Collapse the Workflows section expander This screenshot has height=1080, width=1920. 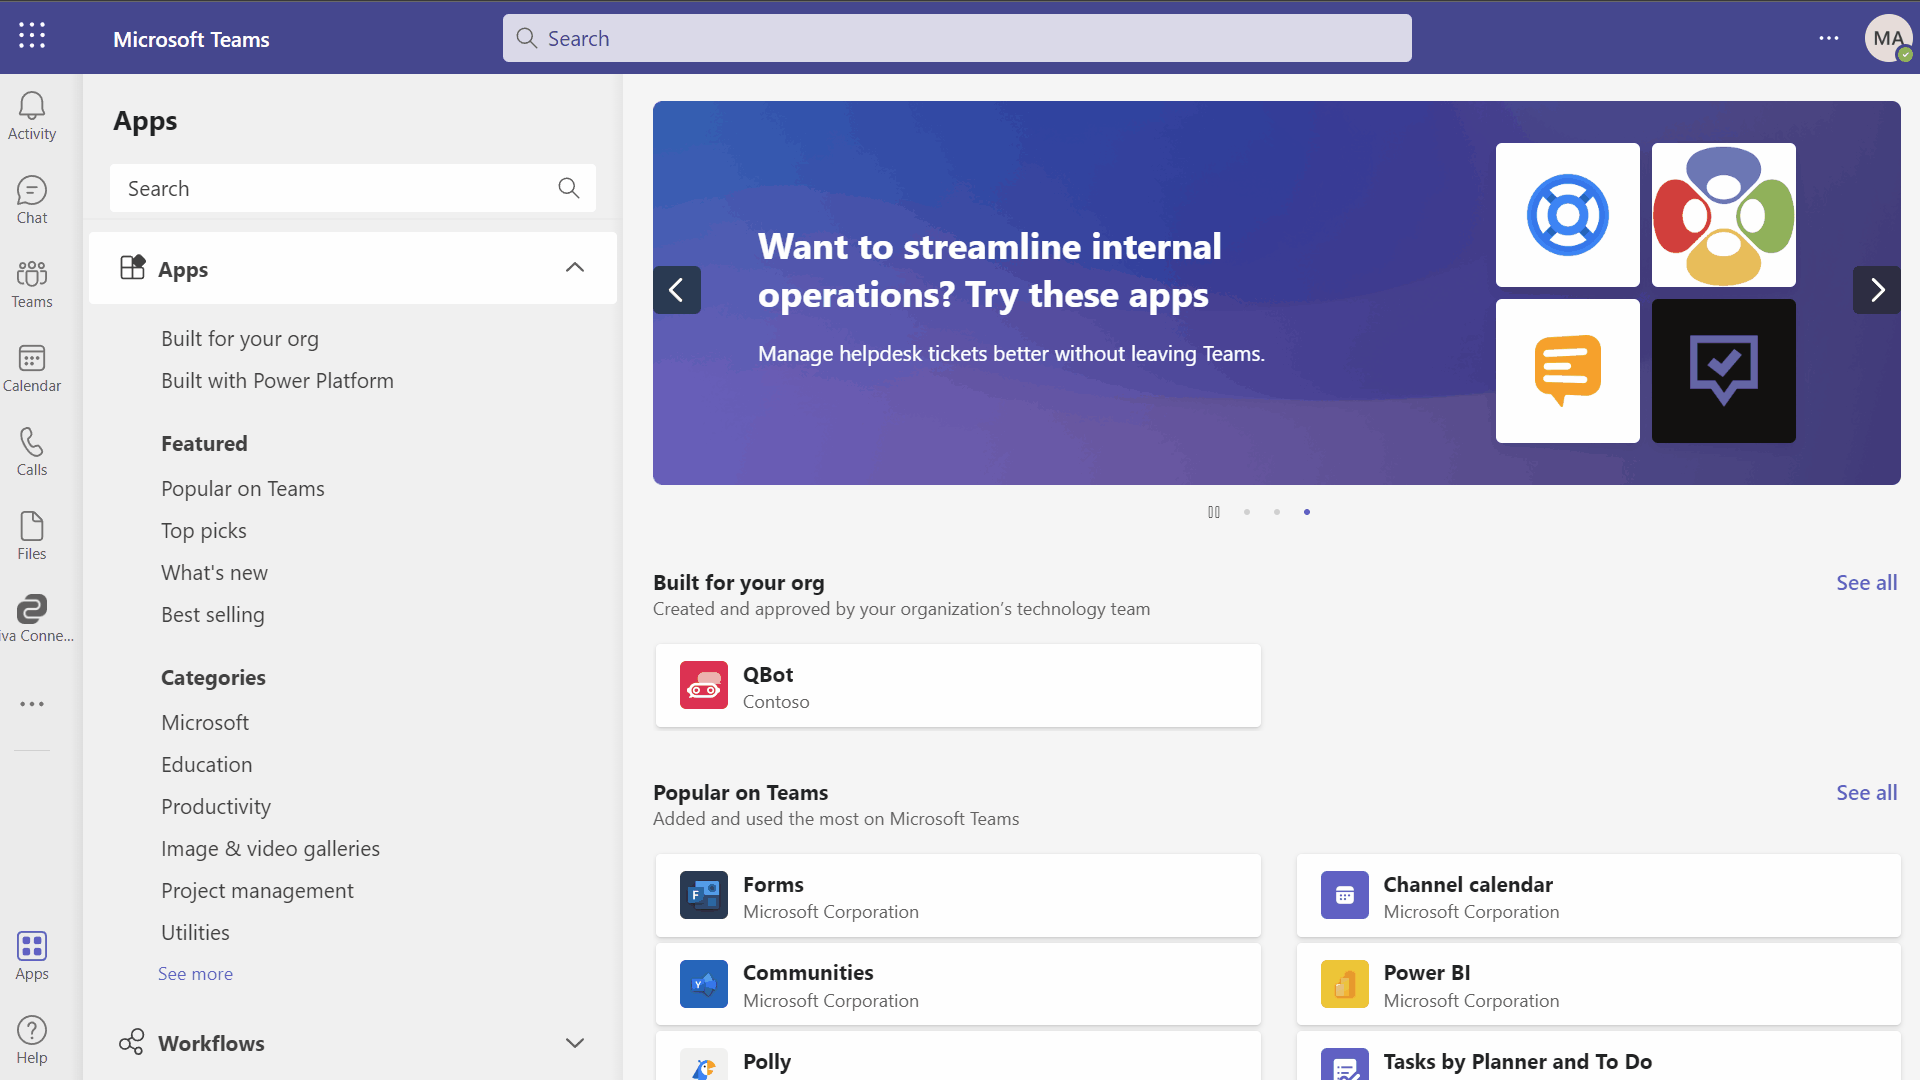coord(574,1042)
